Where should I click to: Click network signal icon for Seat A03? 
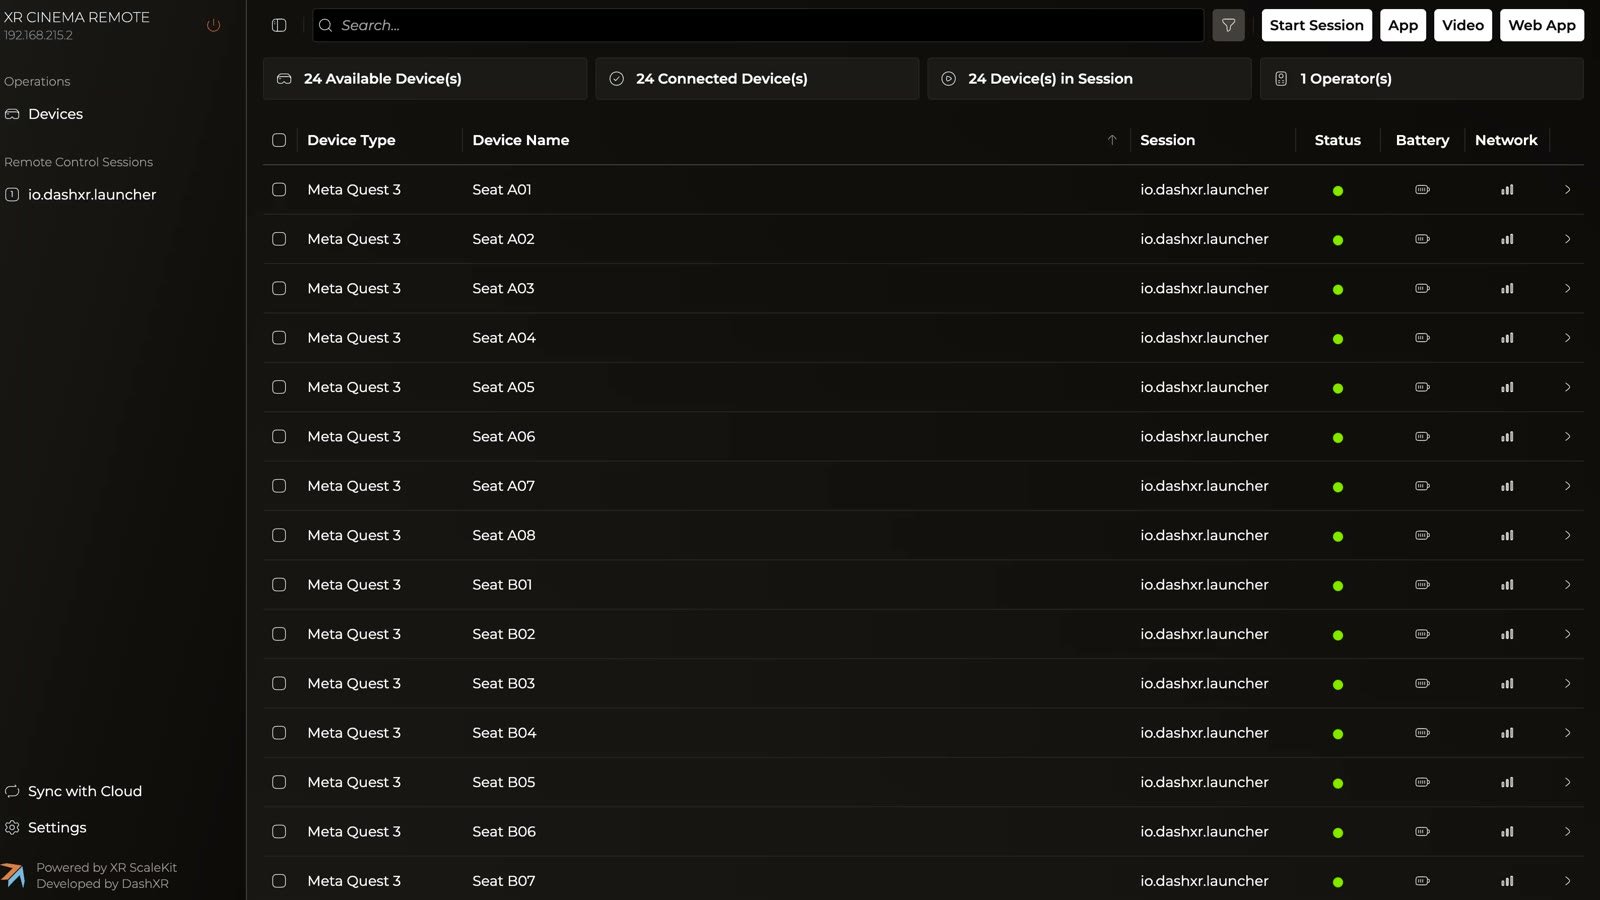[1507, 288]
